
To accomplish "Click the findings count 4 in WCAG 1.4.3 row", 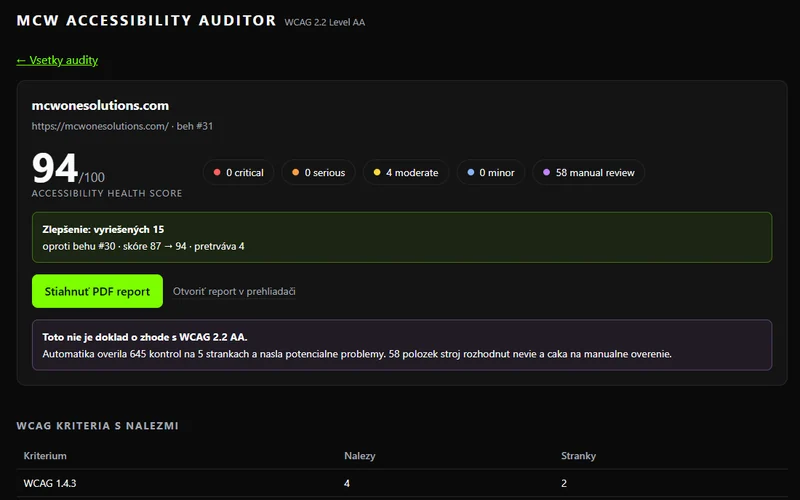I will [x=347, y=483].
